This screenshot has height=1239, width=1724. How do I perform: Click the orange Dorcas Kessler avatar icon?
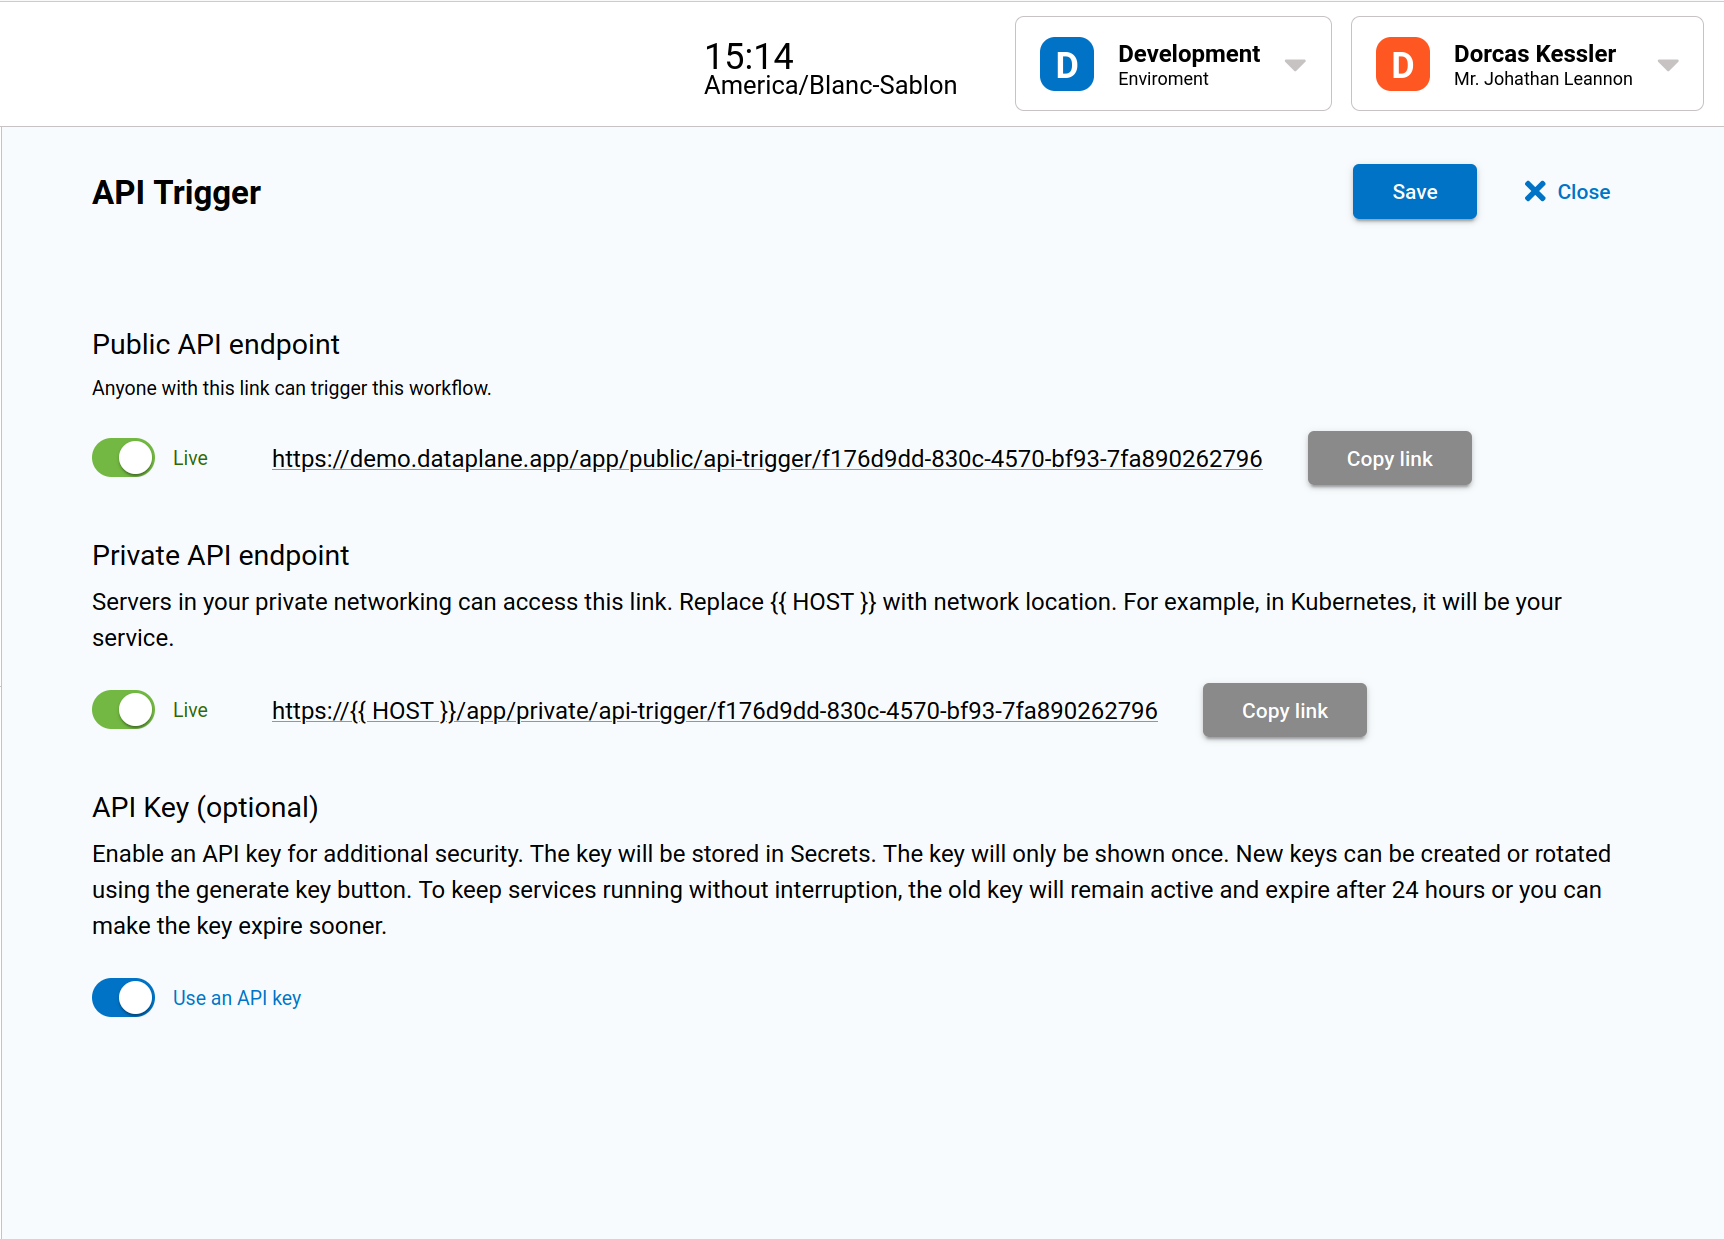click(x=1403, y=64)
